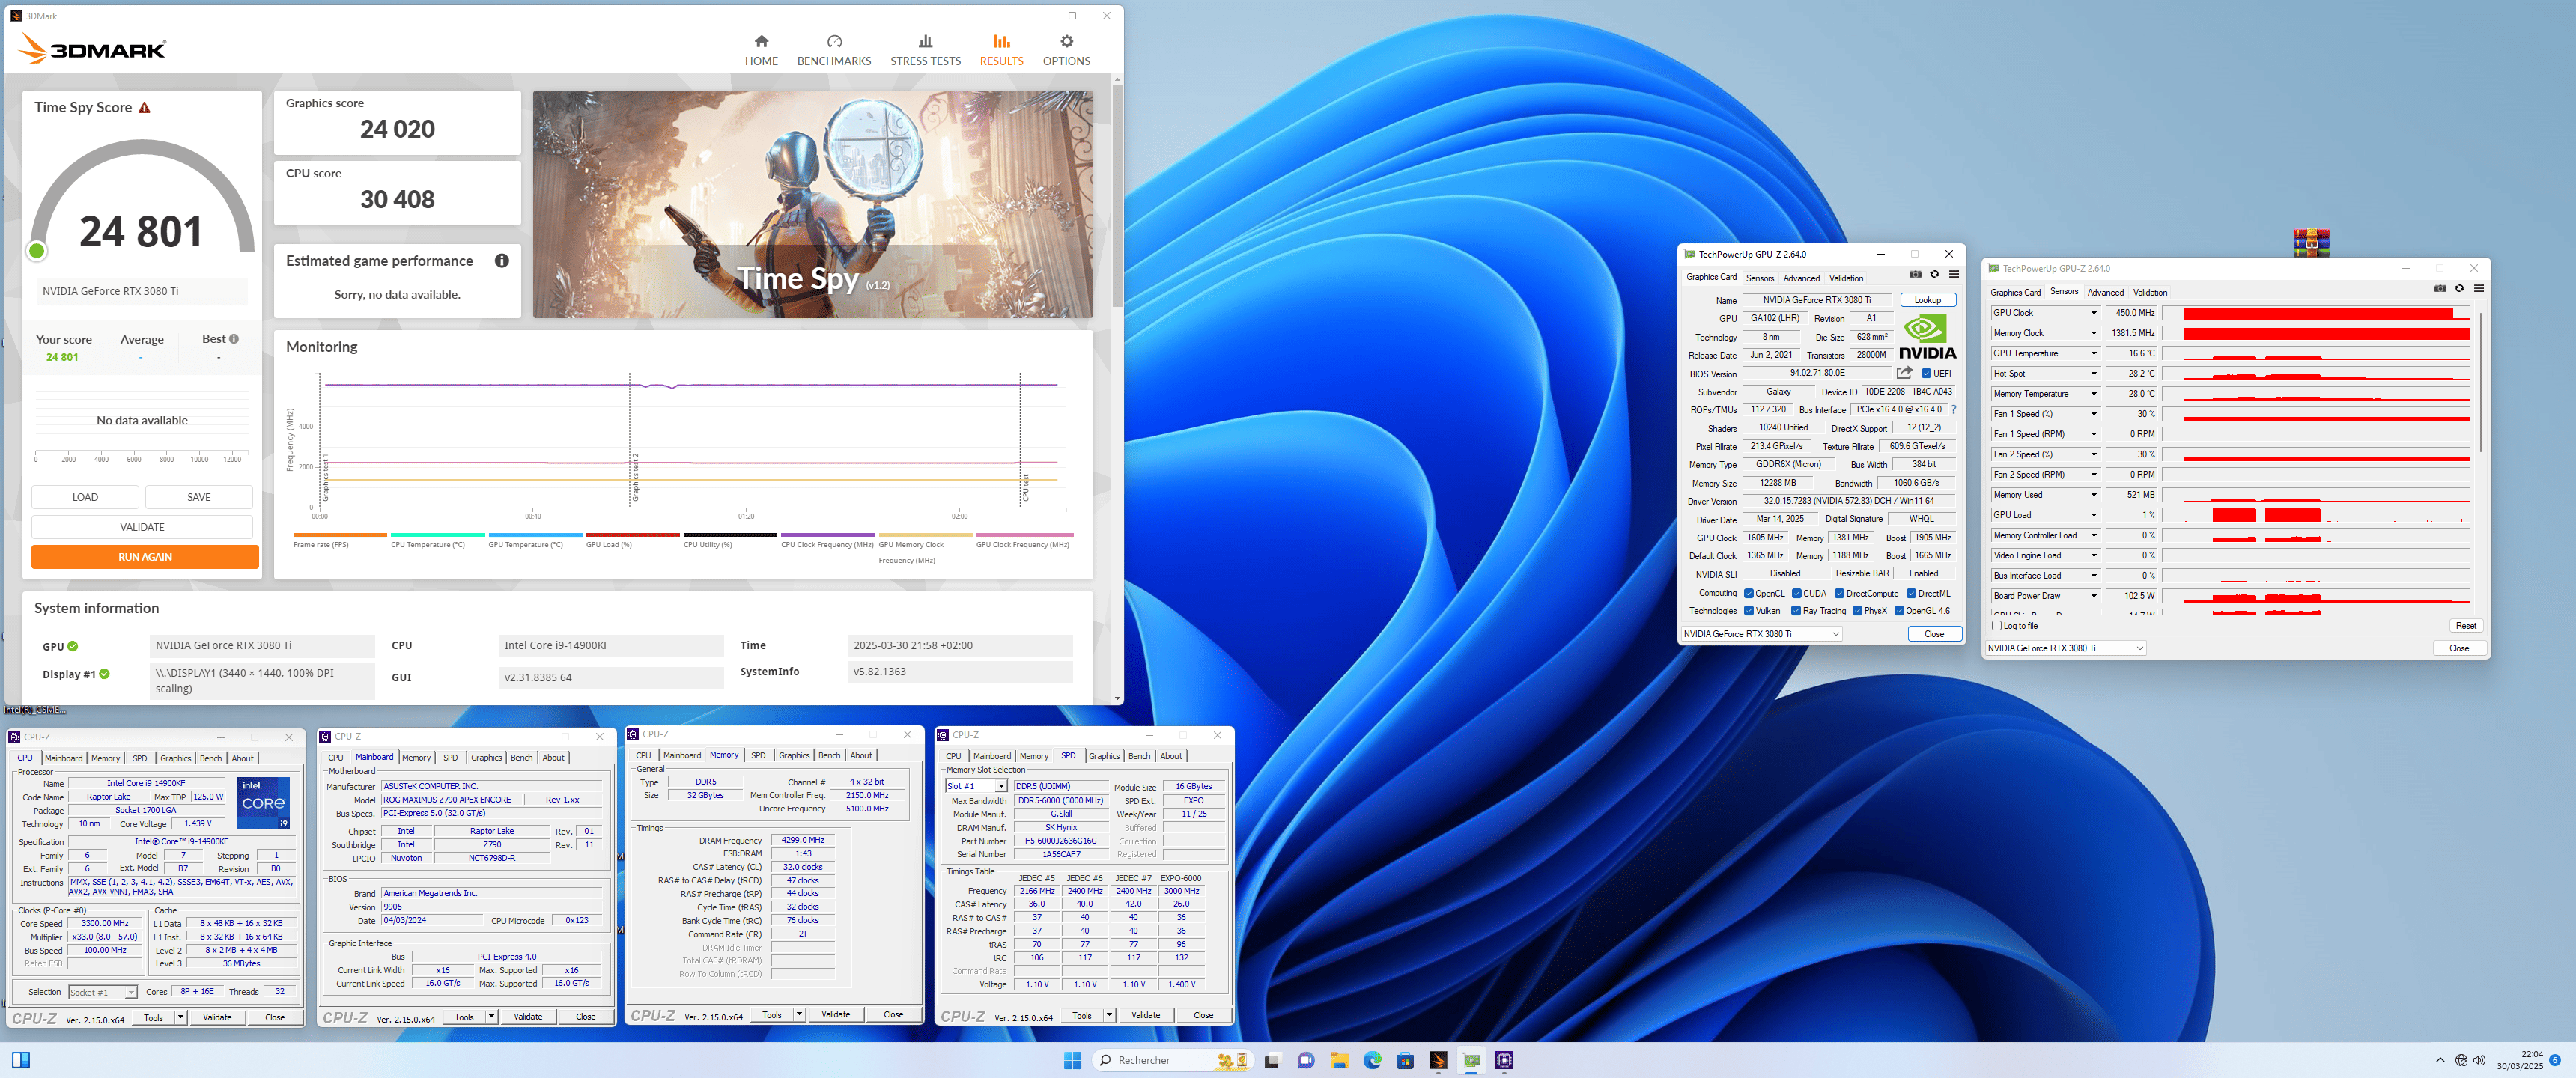The height and width of the screenshot is (1078, 2576).
Task: Open Task View on the taskbar
Action: pos(1272,1060)
